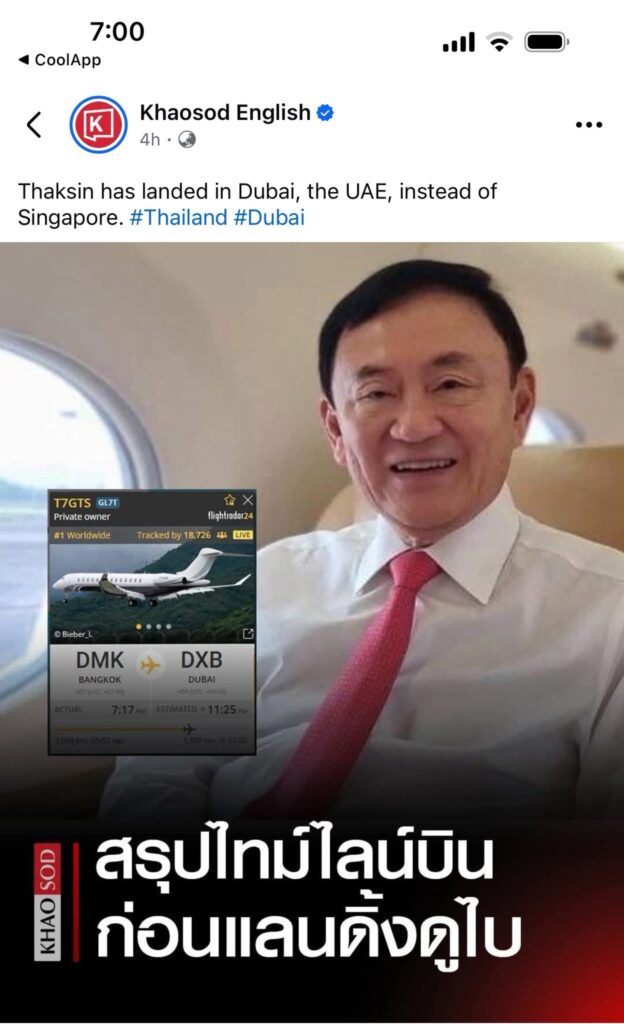
Task: Open the #Thailand hashtag
Action: coord(178,217)
